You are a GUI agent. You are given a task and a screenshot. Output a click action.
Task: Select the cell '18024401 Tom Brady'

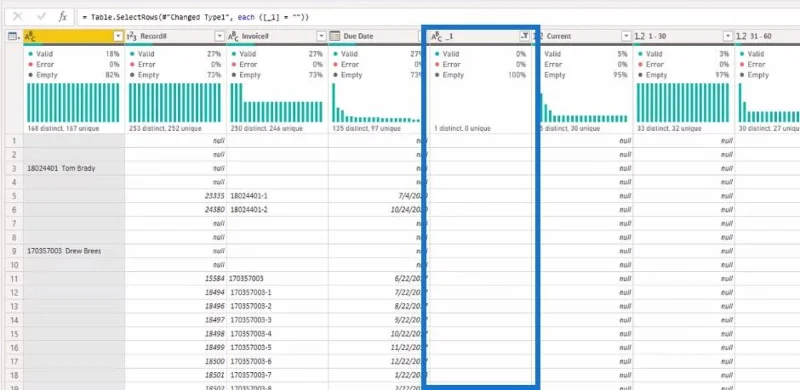74,168
